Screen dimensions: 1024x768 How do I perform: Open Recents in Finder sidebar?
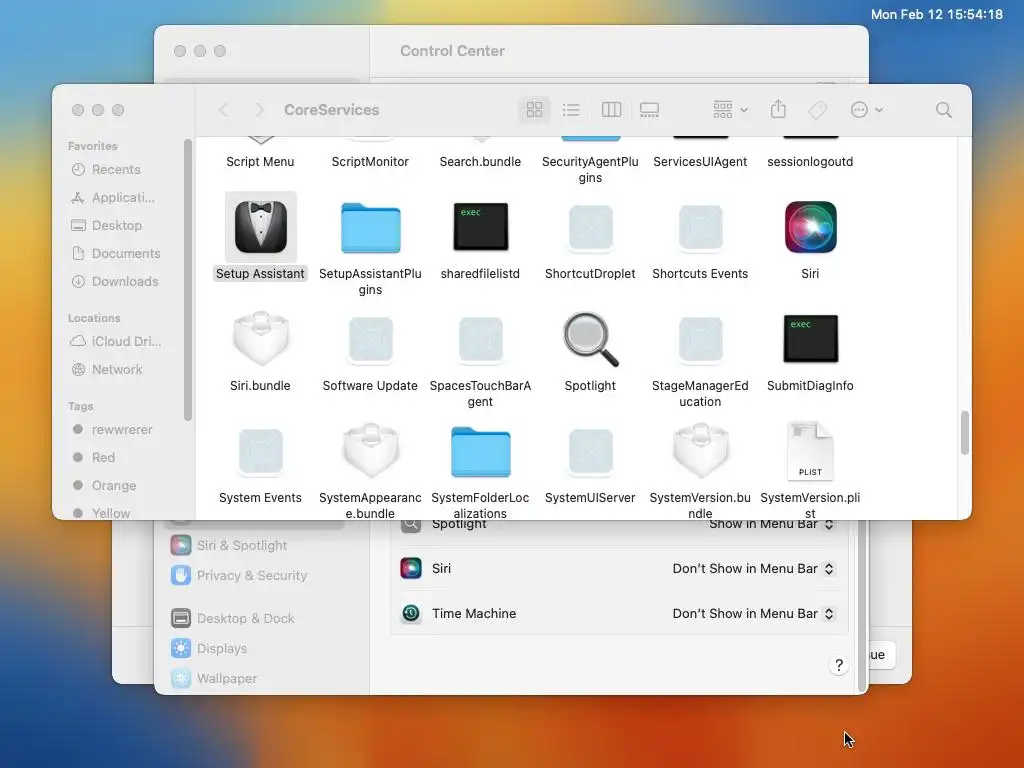[115, 170]
